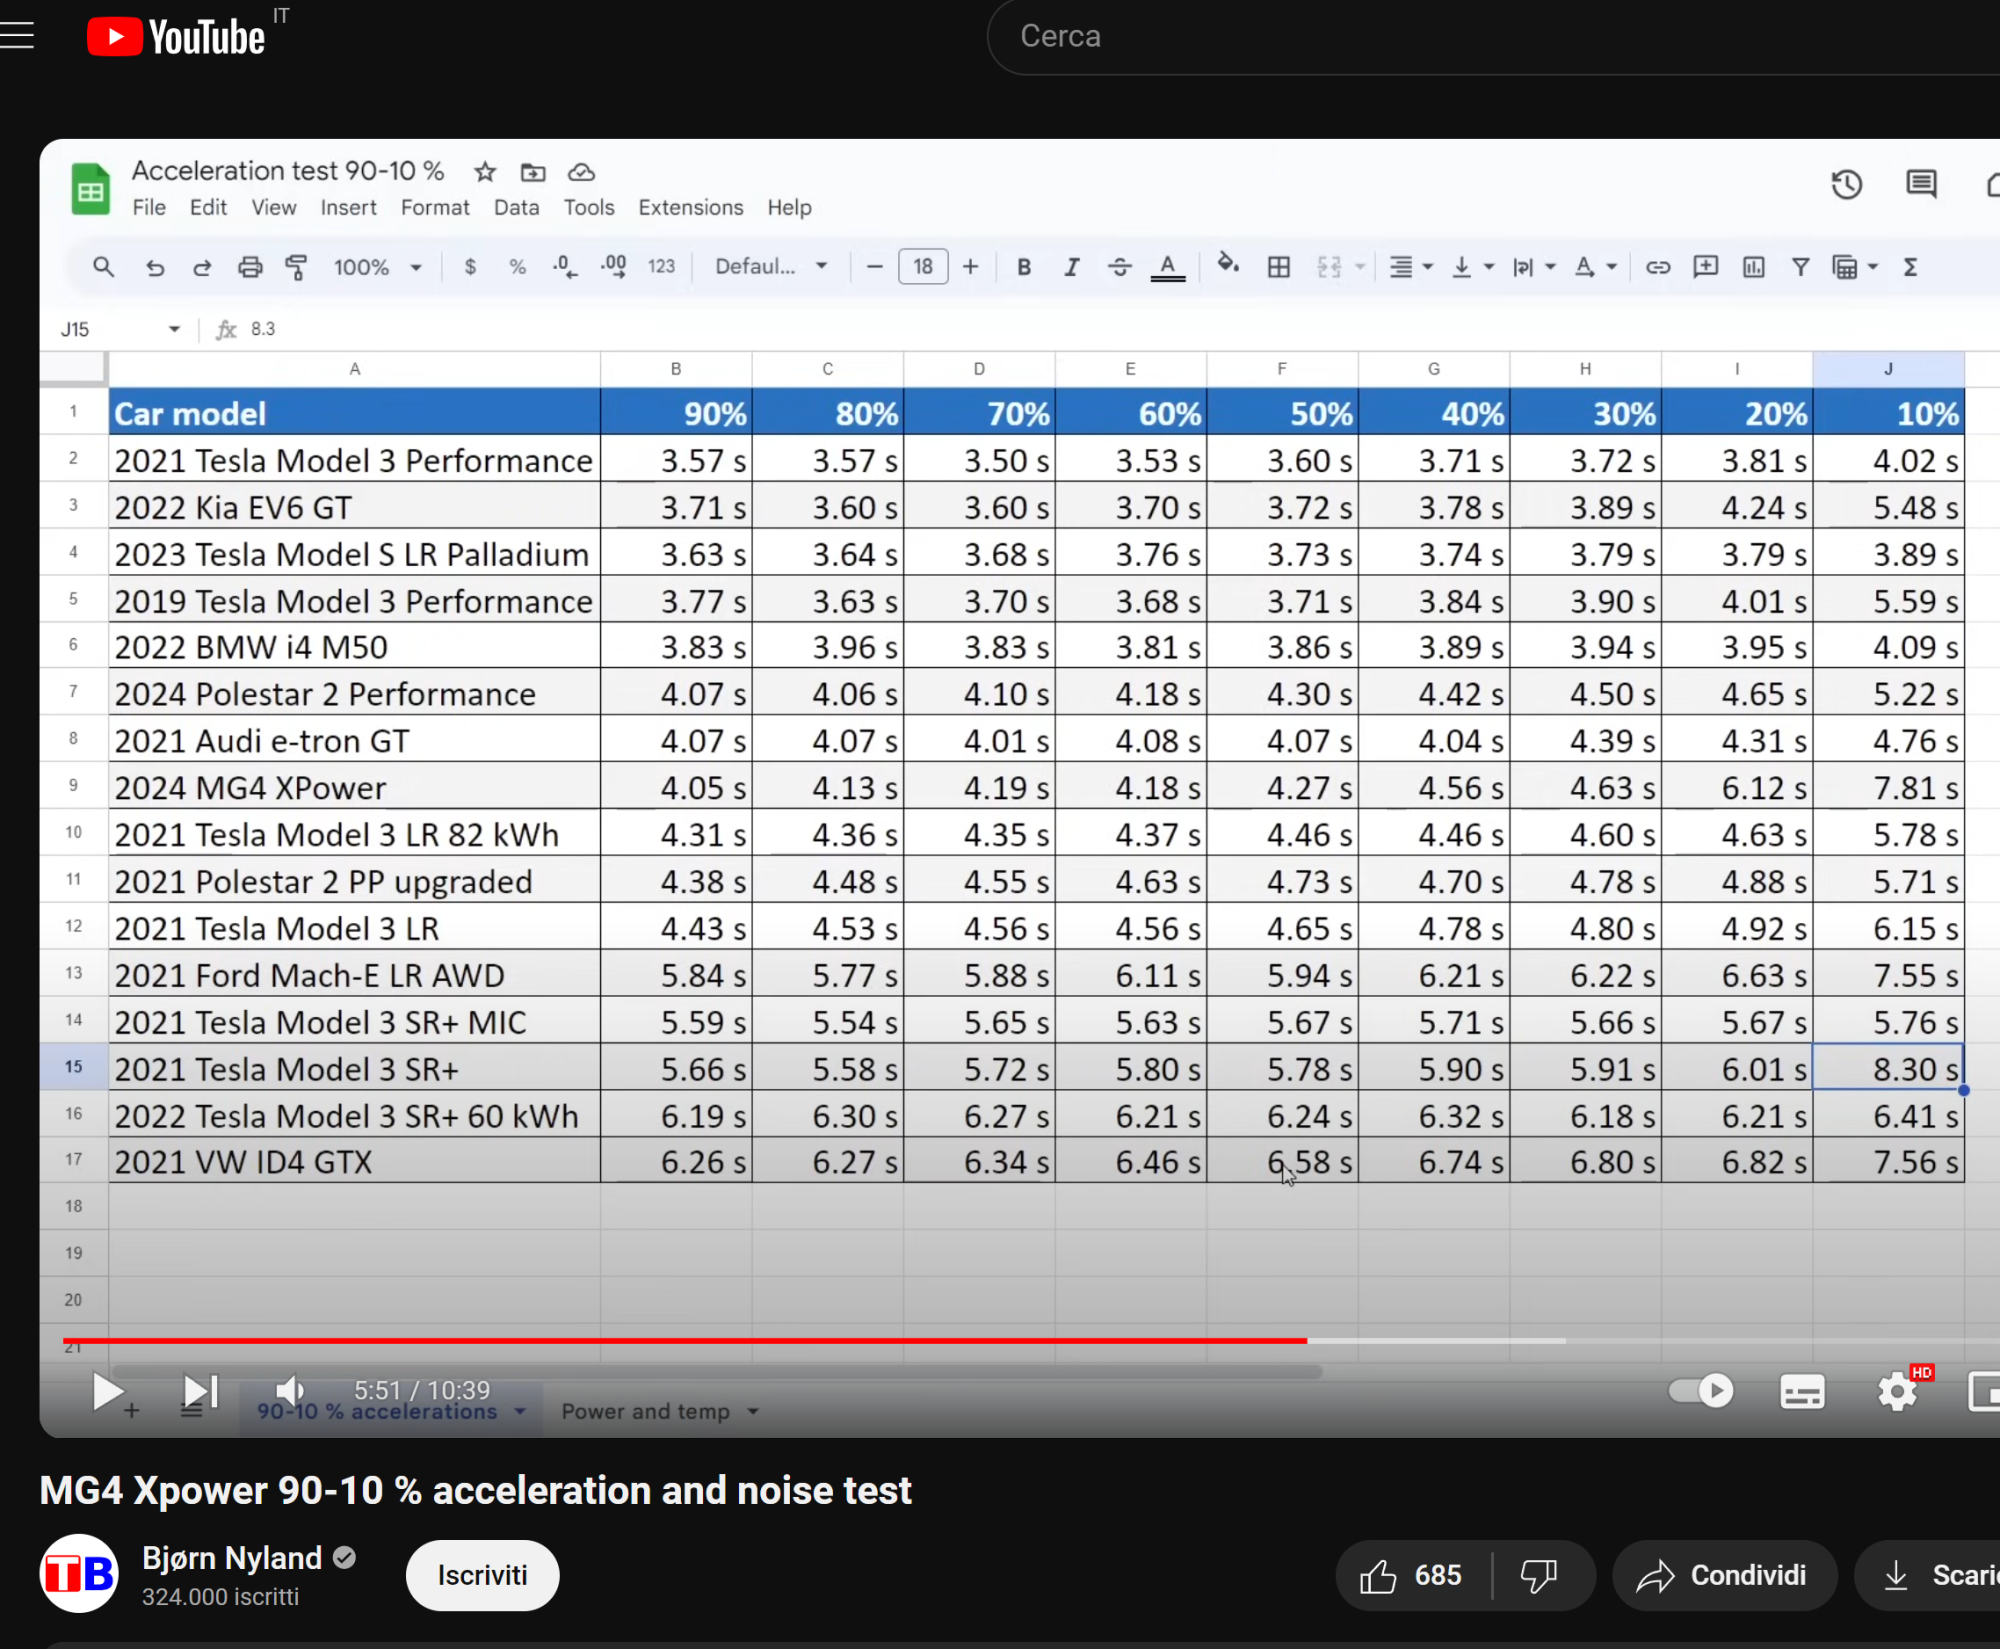Image resolution: width=2000 pixels, height=1649 pixels.
Task: Open the Insert menu
Action: click(348, 207)
